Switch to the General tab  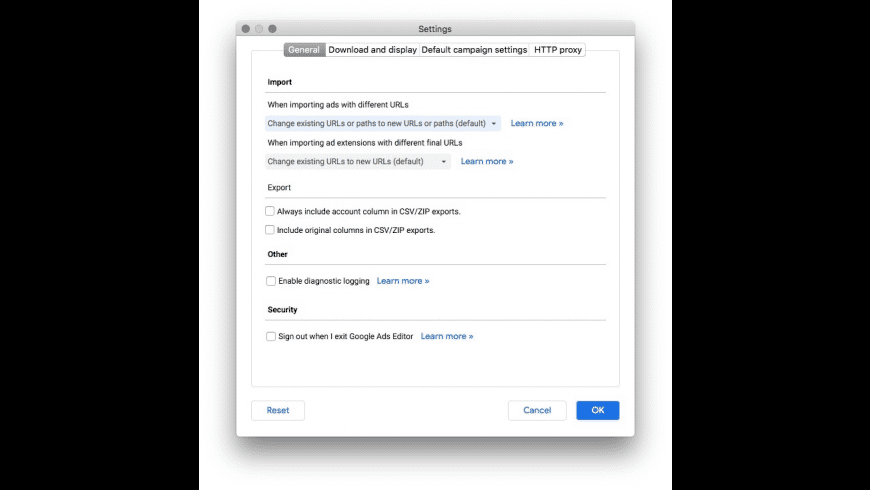304,50
